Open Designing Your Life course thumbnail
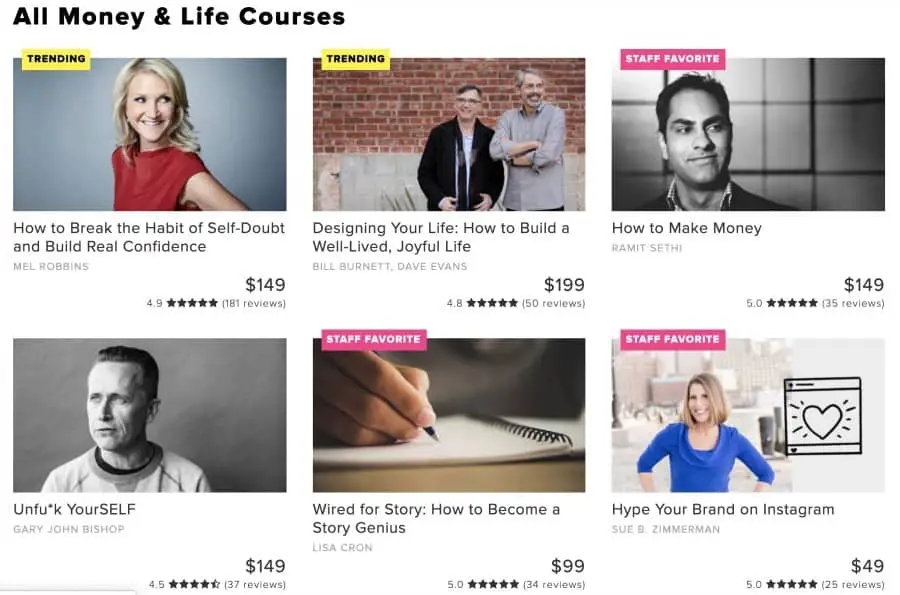This screenshot has width=900, height=595. (449, 134)
